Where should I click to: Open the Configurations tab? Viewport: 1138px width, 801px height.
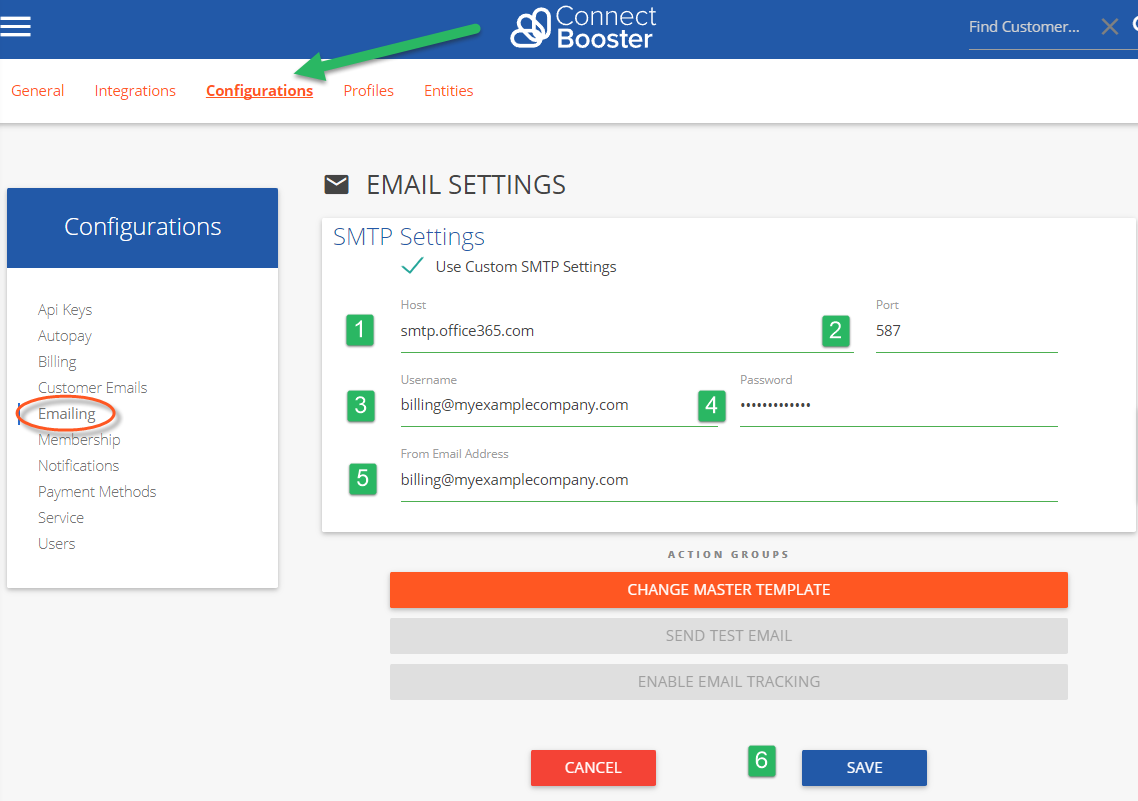pyautogui.click(x=259, y=91)
